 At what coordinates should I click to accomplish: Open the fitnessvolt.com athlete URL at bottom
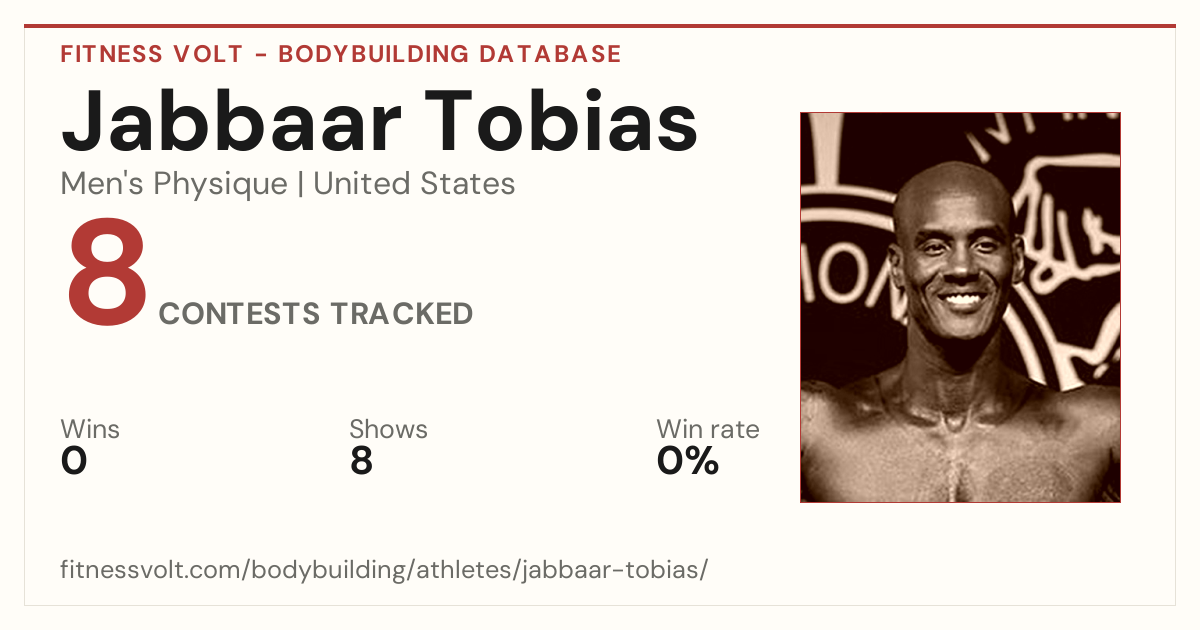pyautogui.click(x=385, y=570)
